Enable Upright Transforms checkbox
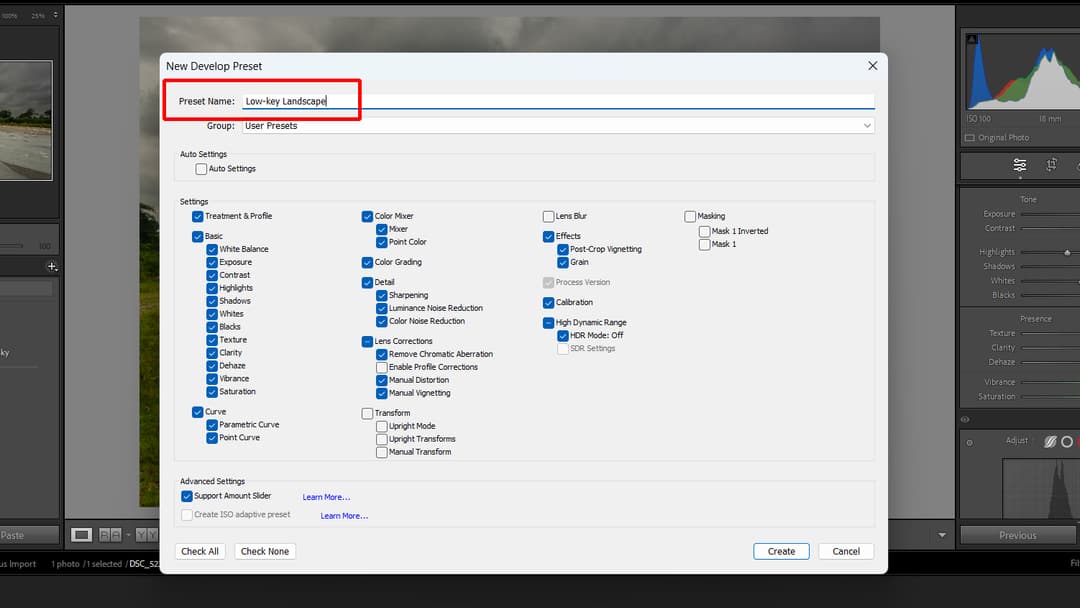 coord(382,439)
